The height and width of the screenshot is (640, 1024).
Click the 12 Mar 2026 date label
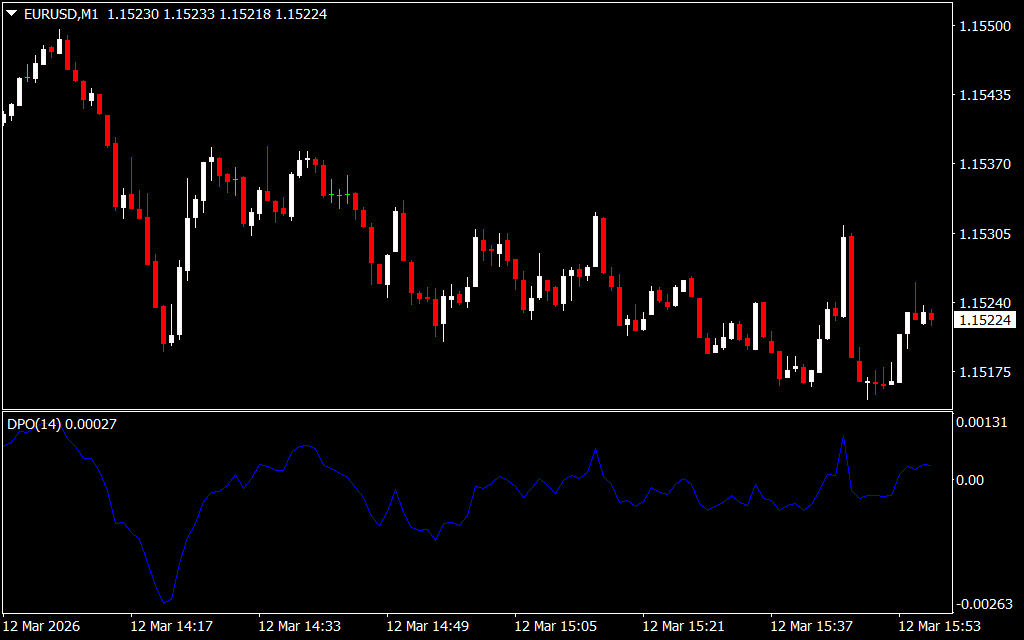click(42, 626)
